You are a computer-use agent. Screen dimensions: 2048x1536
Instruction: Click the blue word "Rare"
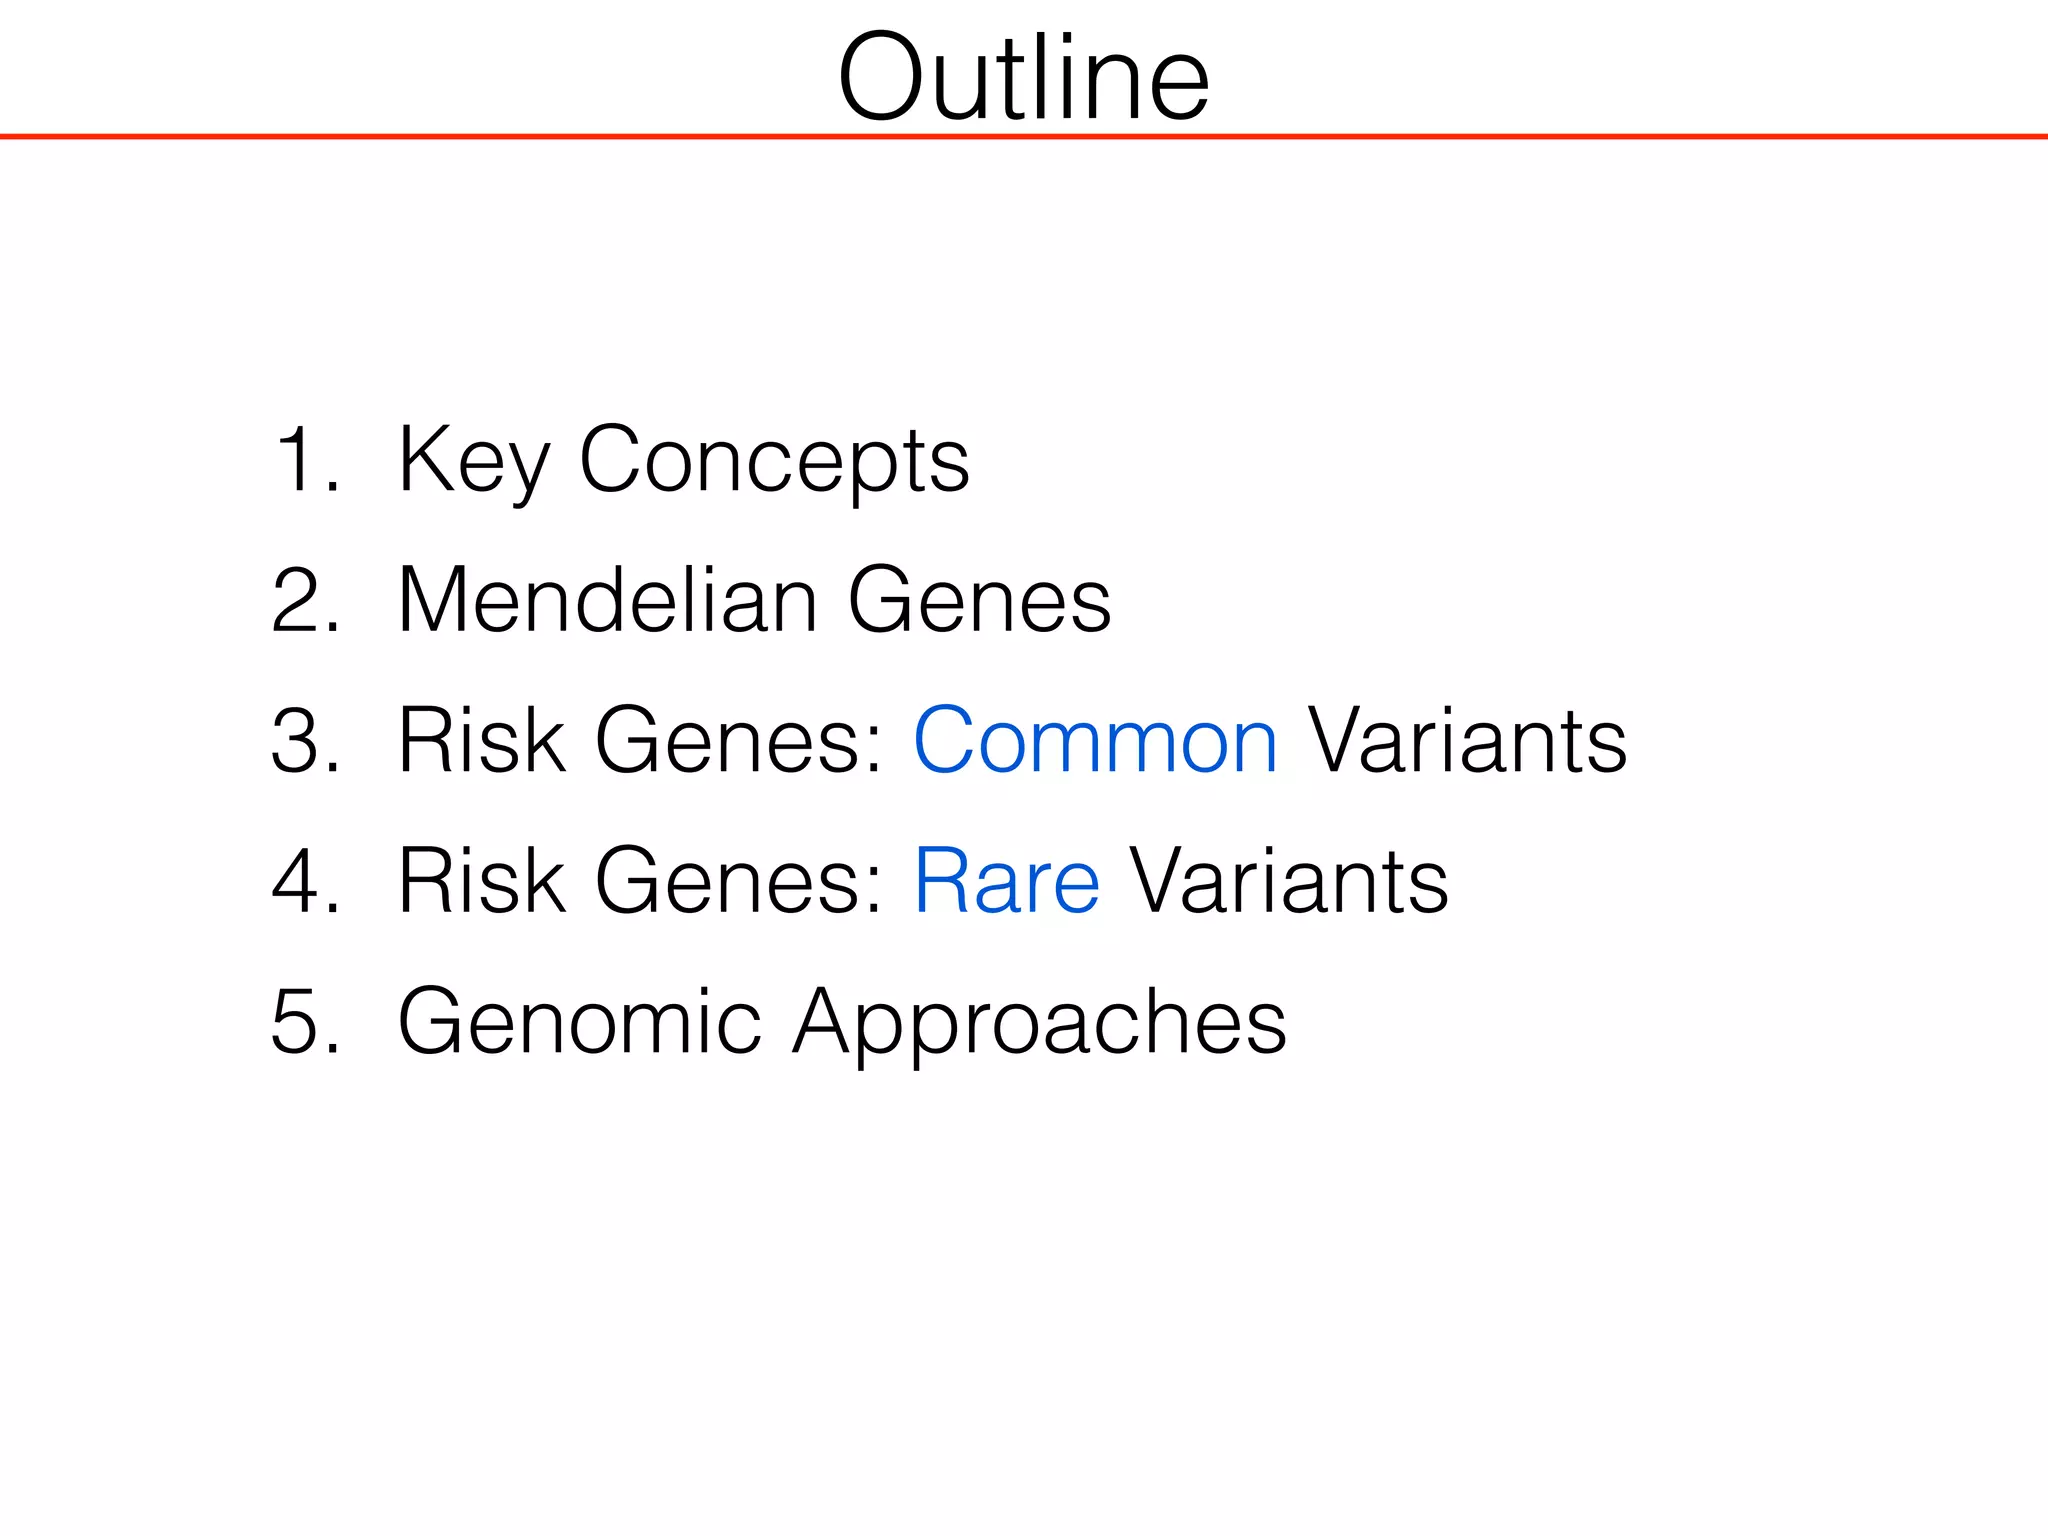[x=1007, y=881]
